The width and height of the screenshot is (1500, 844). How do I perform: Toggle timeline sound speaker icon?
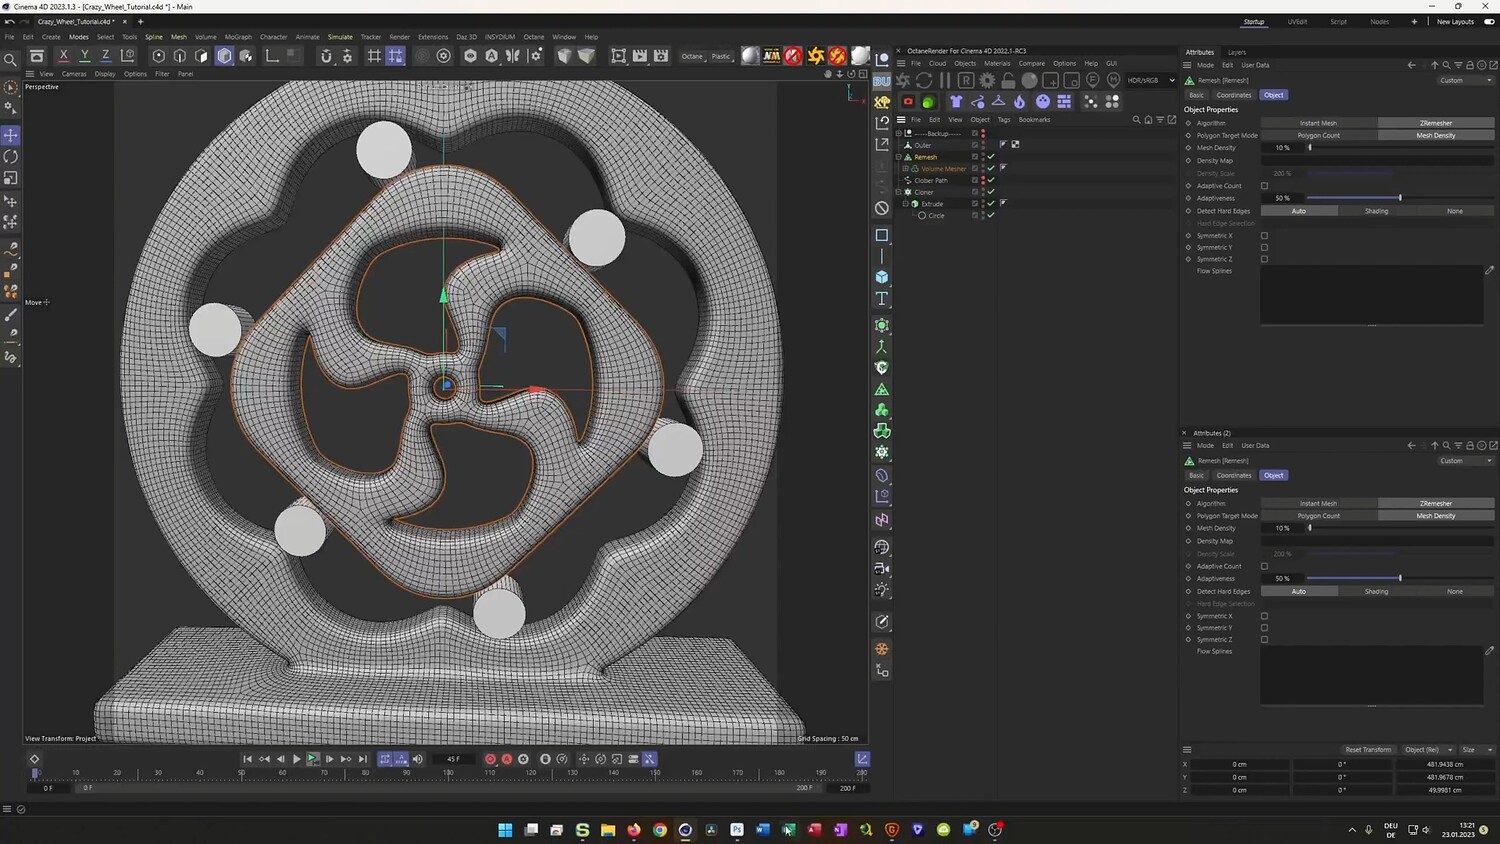coord(418,759)
